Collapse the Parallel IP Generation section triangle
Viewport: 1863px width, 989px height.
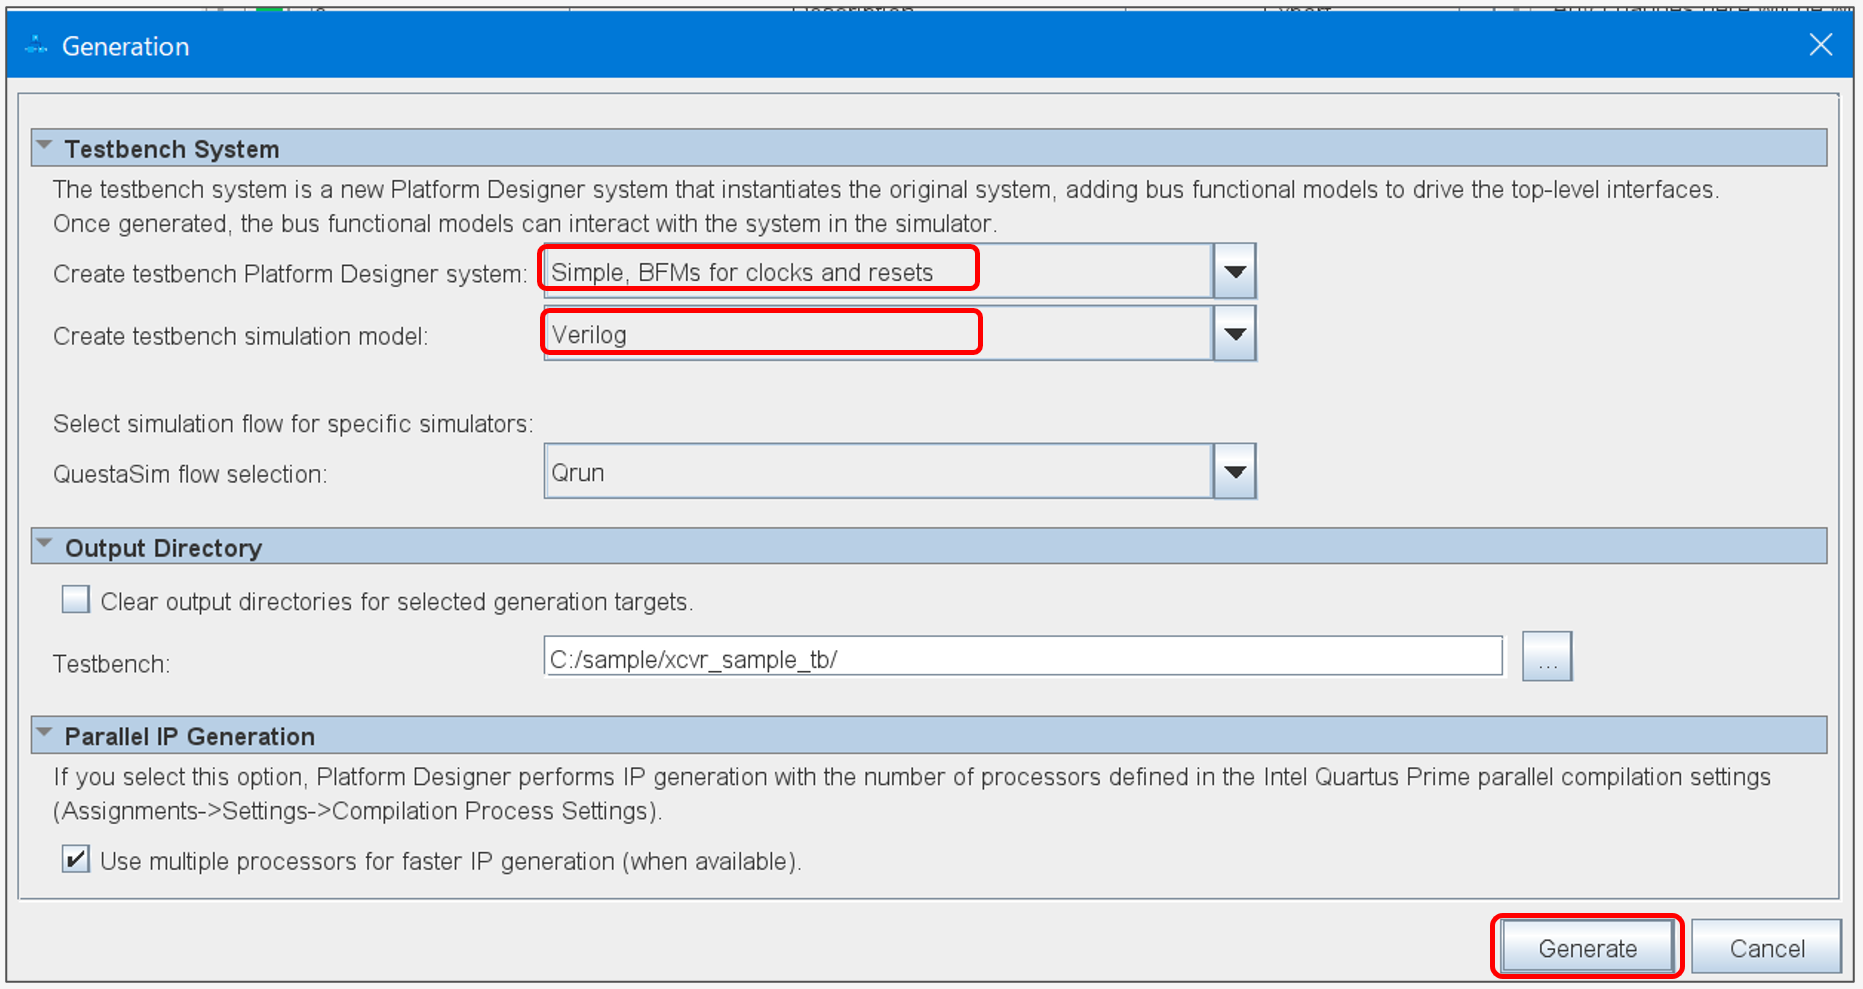(44, 733)
